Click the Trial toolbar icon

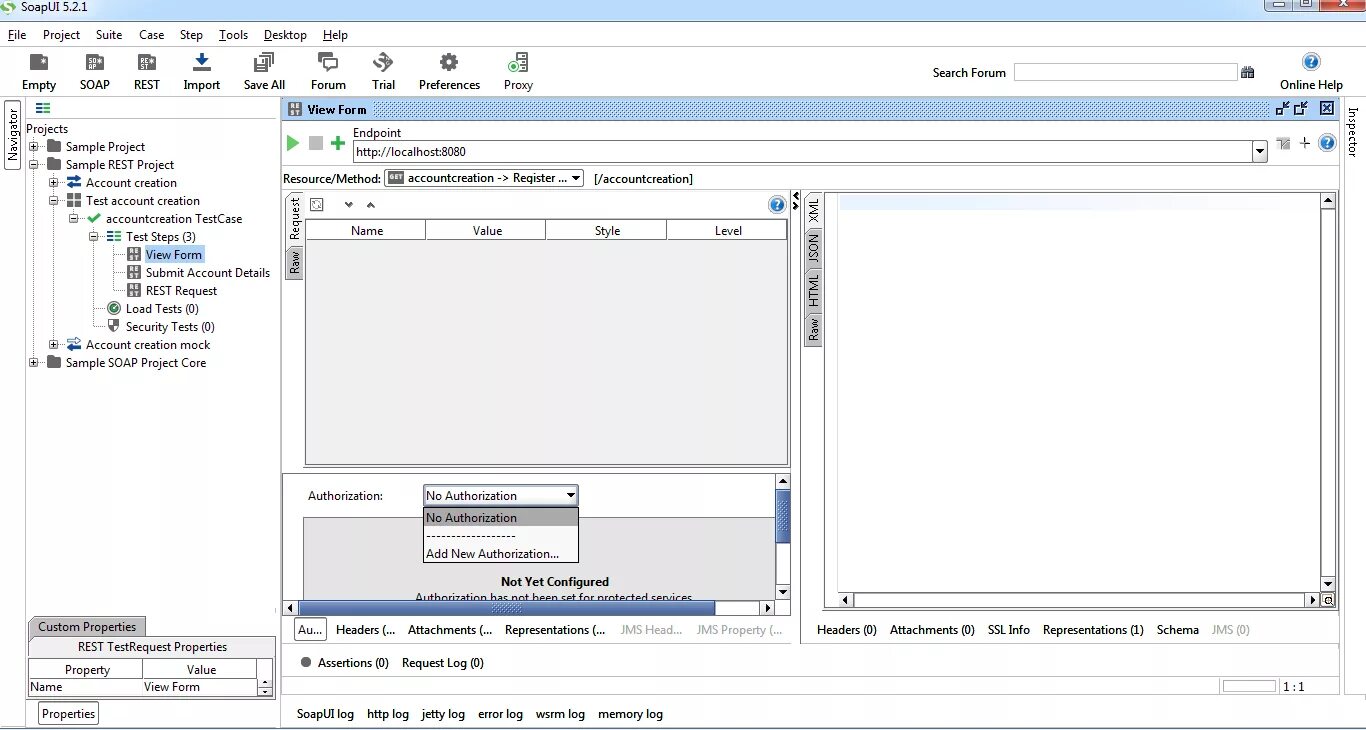click(x=383, y=63)
